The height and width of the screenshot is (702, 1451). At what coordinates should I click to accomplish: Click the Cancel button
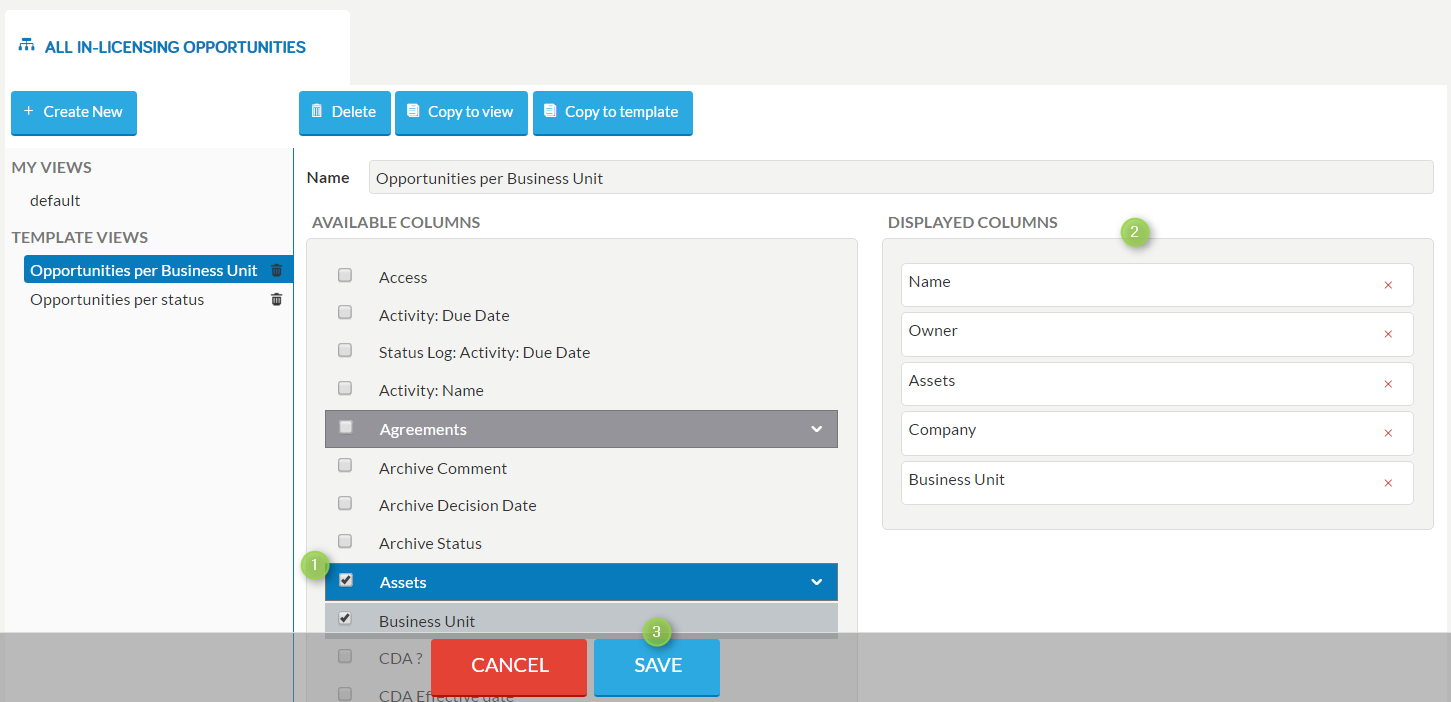[509, 667]
